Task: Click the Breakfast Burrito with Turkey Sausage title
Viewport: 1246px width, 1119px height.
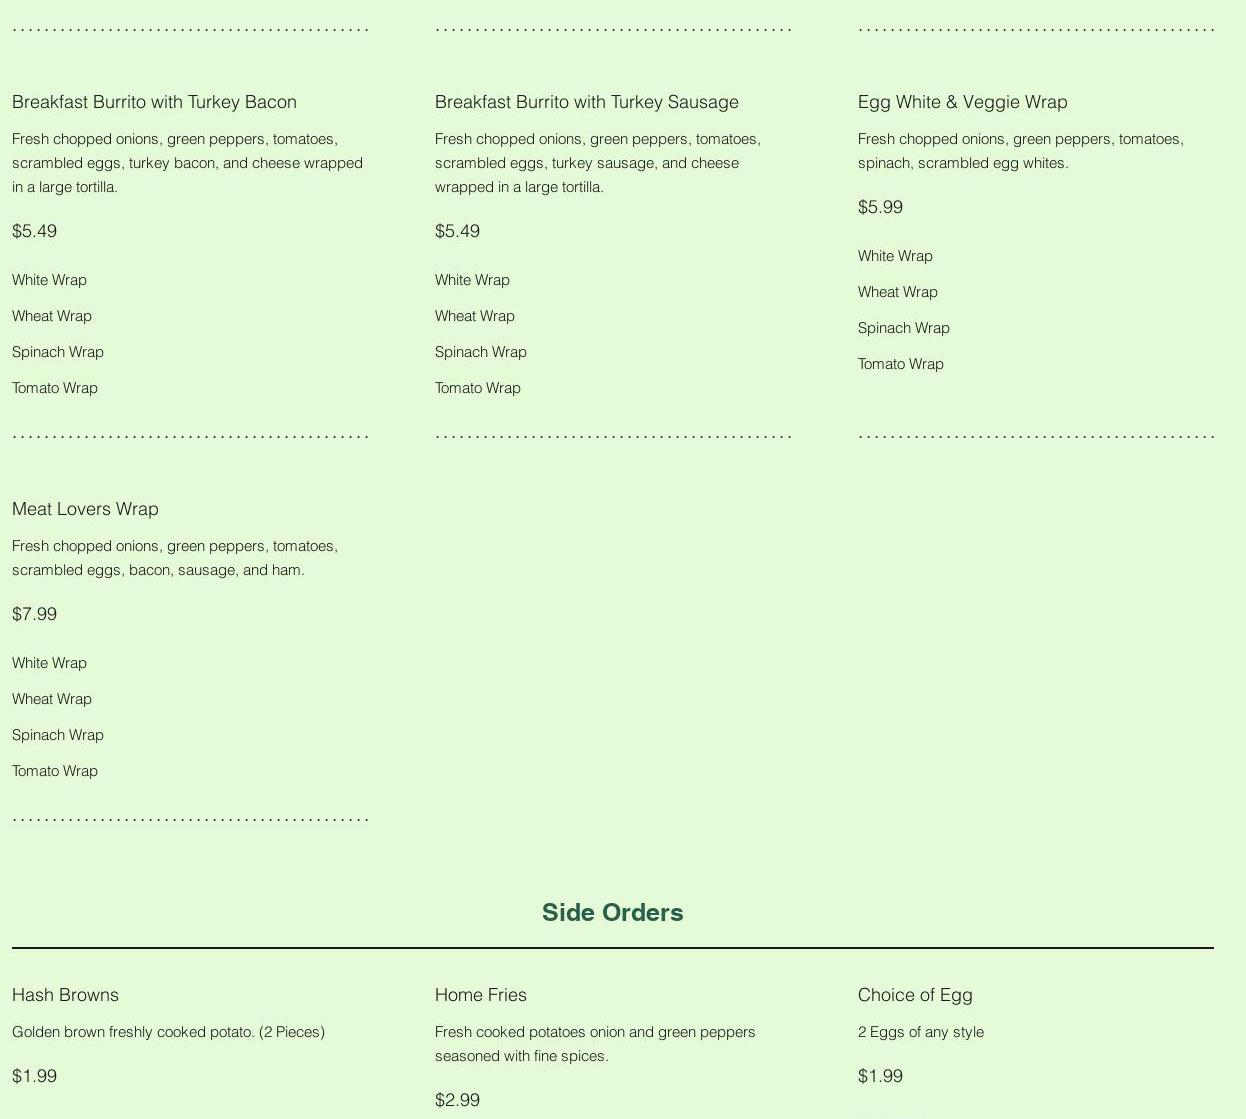Action: click(586, 102)
